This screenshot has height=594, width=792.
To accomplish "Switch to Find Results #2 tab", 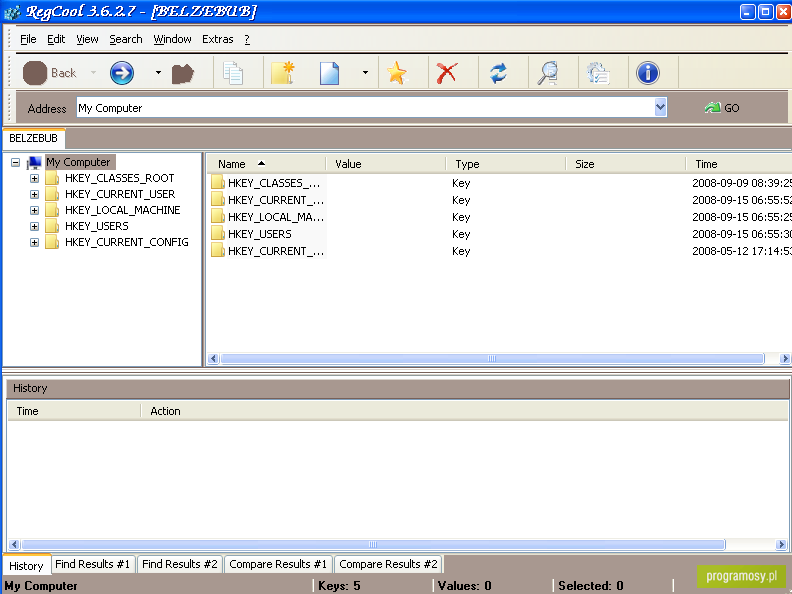I will pyautogui.click(x=180, y=564).
